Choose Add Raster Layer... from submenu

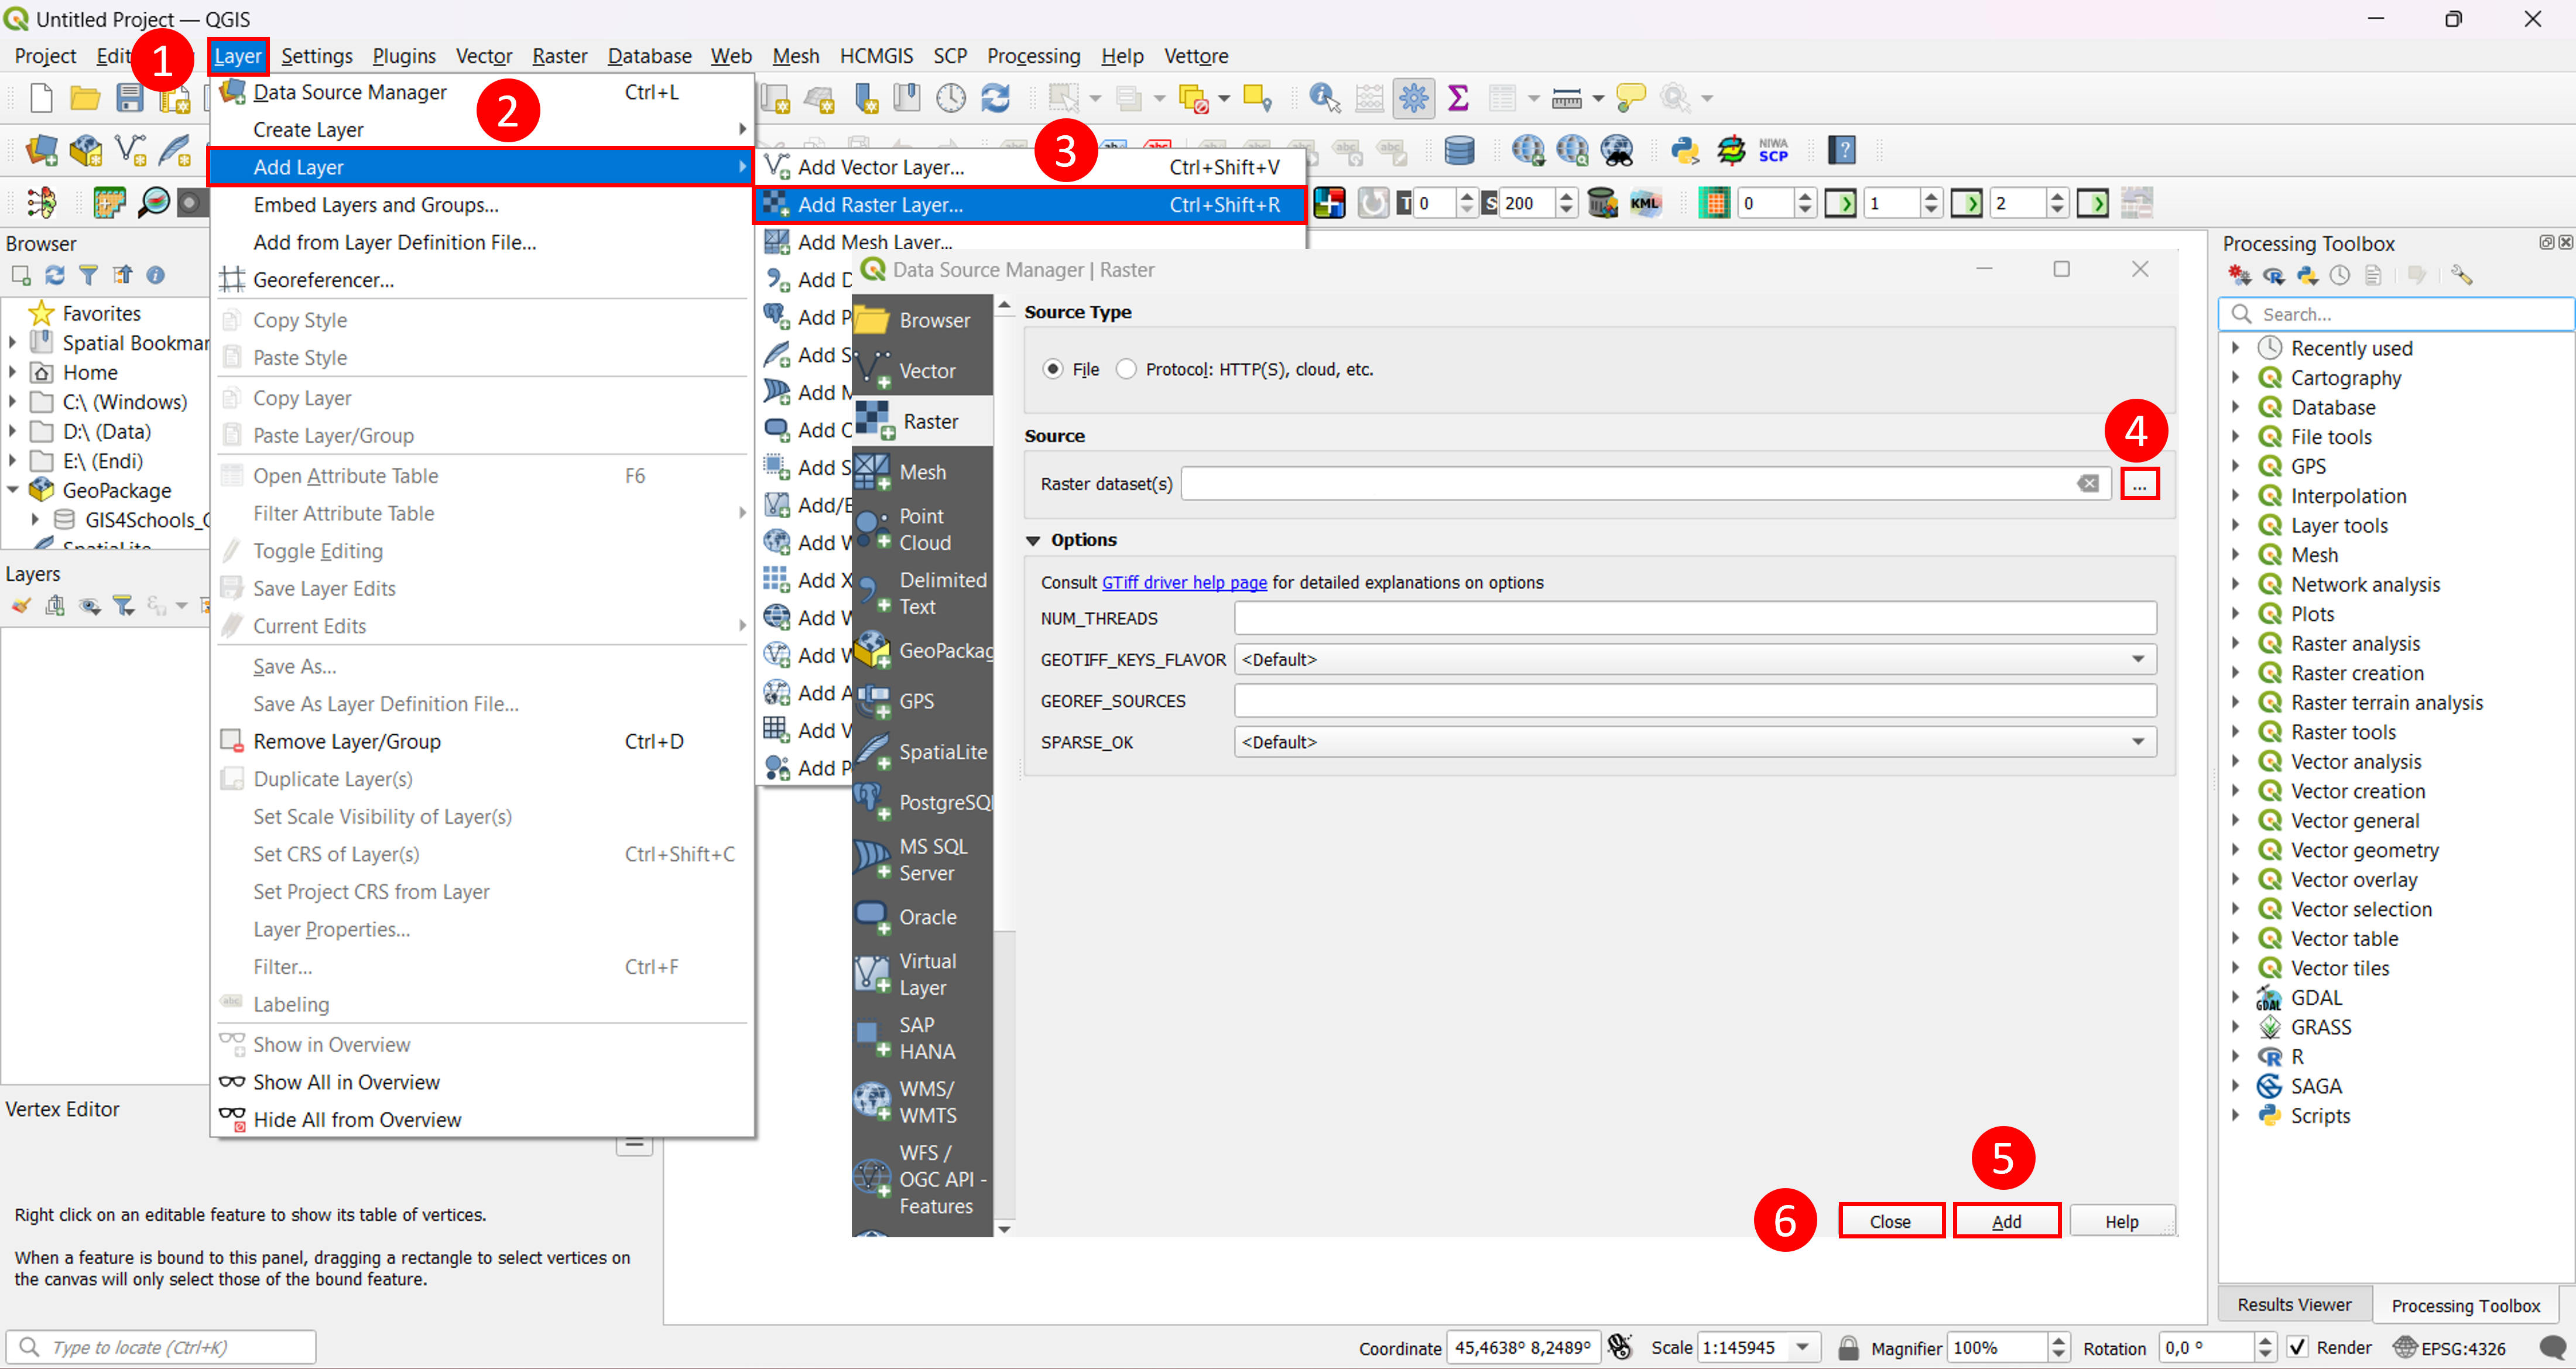tap(1030, 205)
